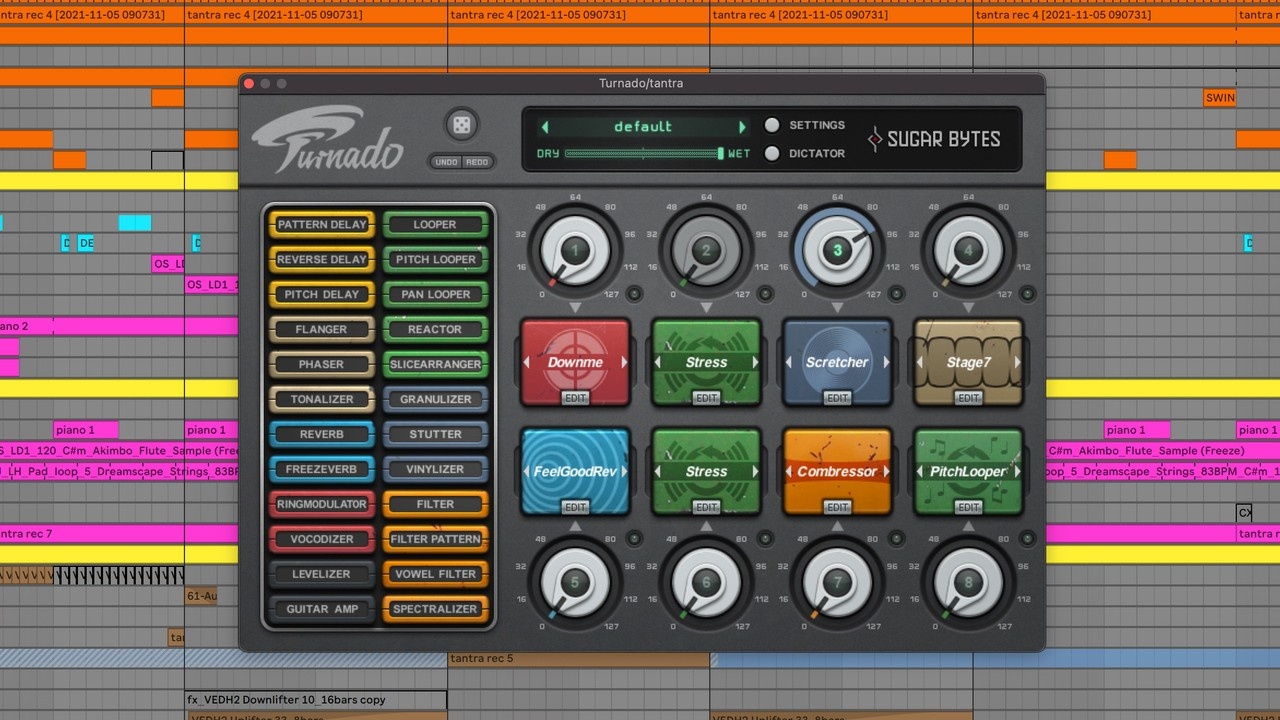The image size is (1280, 720).
Task: Choose GRANULIZER from the effect list
Action: click(x=435, y=399)
